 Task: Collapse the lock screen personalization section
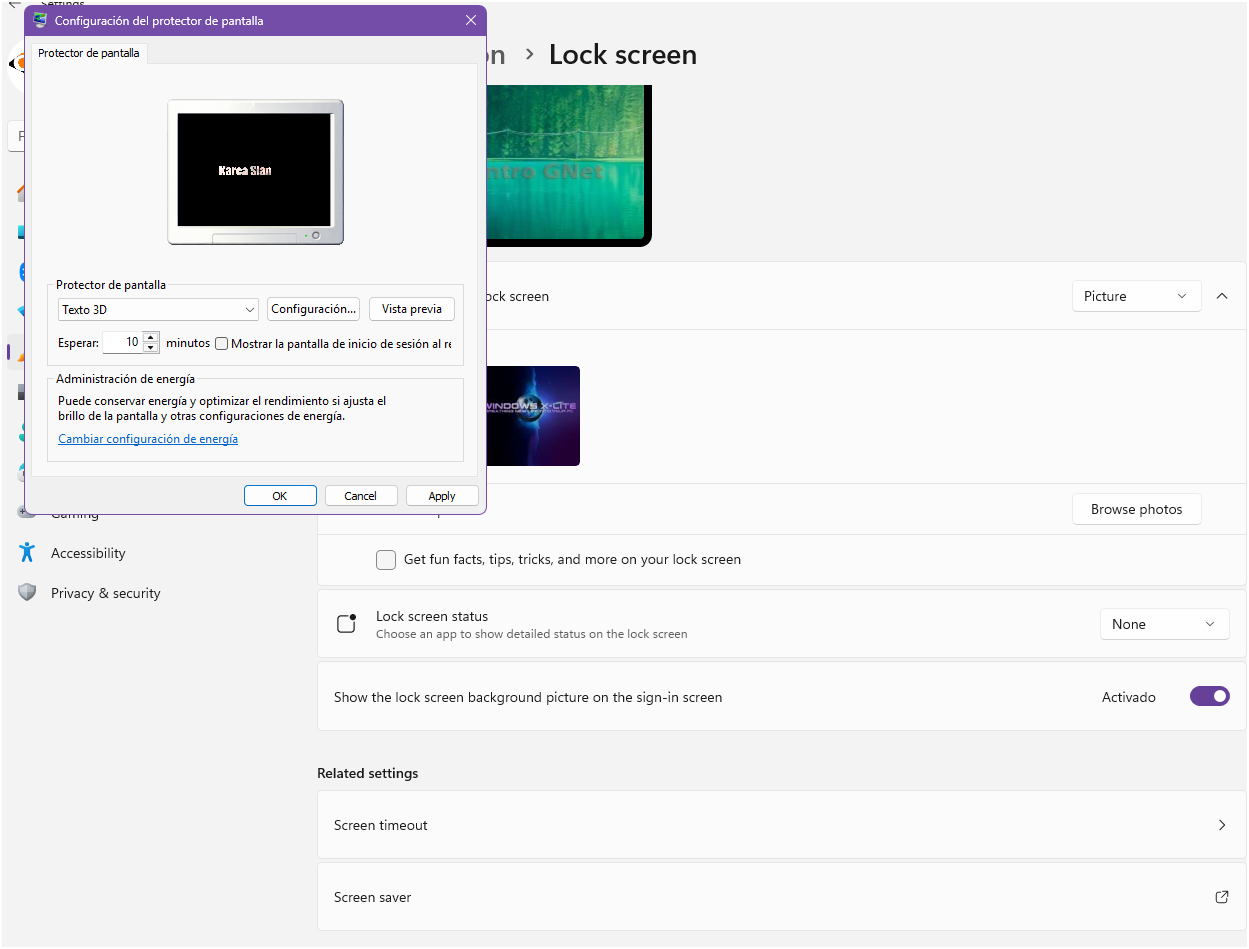tap(1222, 296)
